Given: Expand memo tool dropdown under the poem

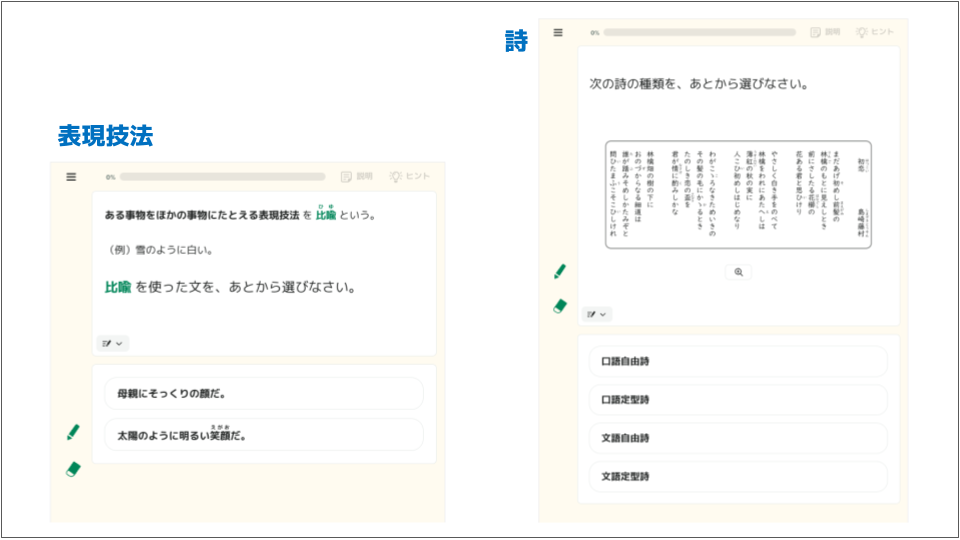Looking at the screenshot, I should 597,314.
